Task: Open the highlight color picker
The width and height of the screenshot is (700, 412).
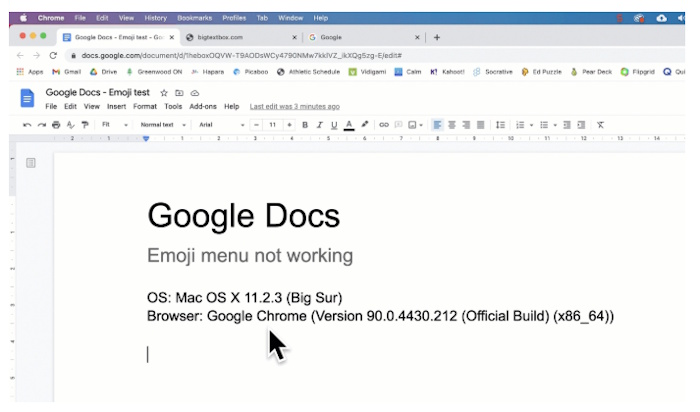Action: pos(365,125)
